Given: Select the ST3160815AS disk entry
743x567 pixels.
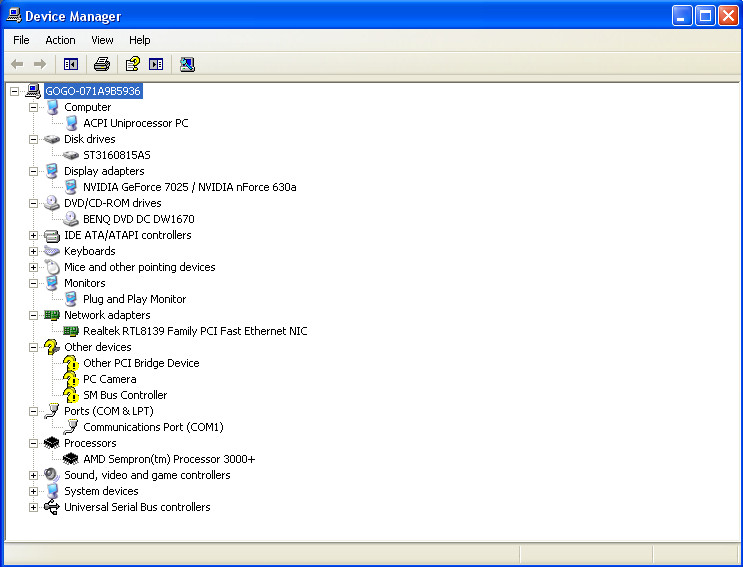Looking at the screenshot, I should point(117,155).
